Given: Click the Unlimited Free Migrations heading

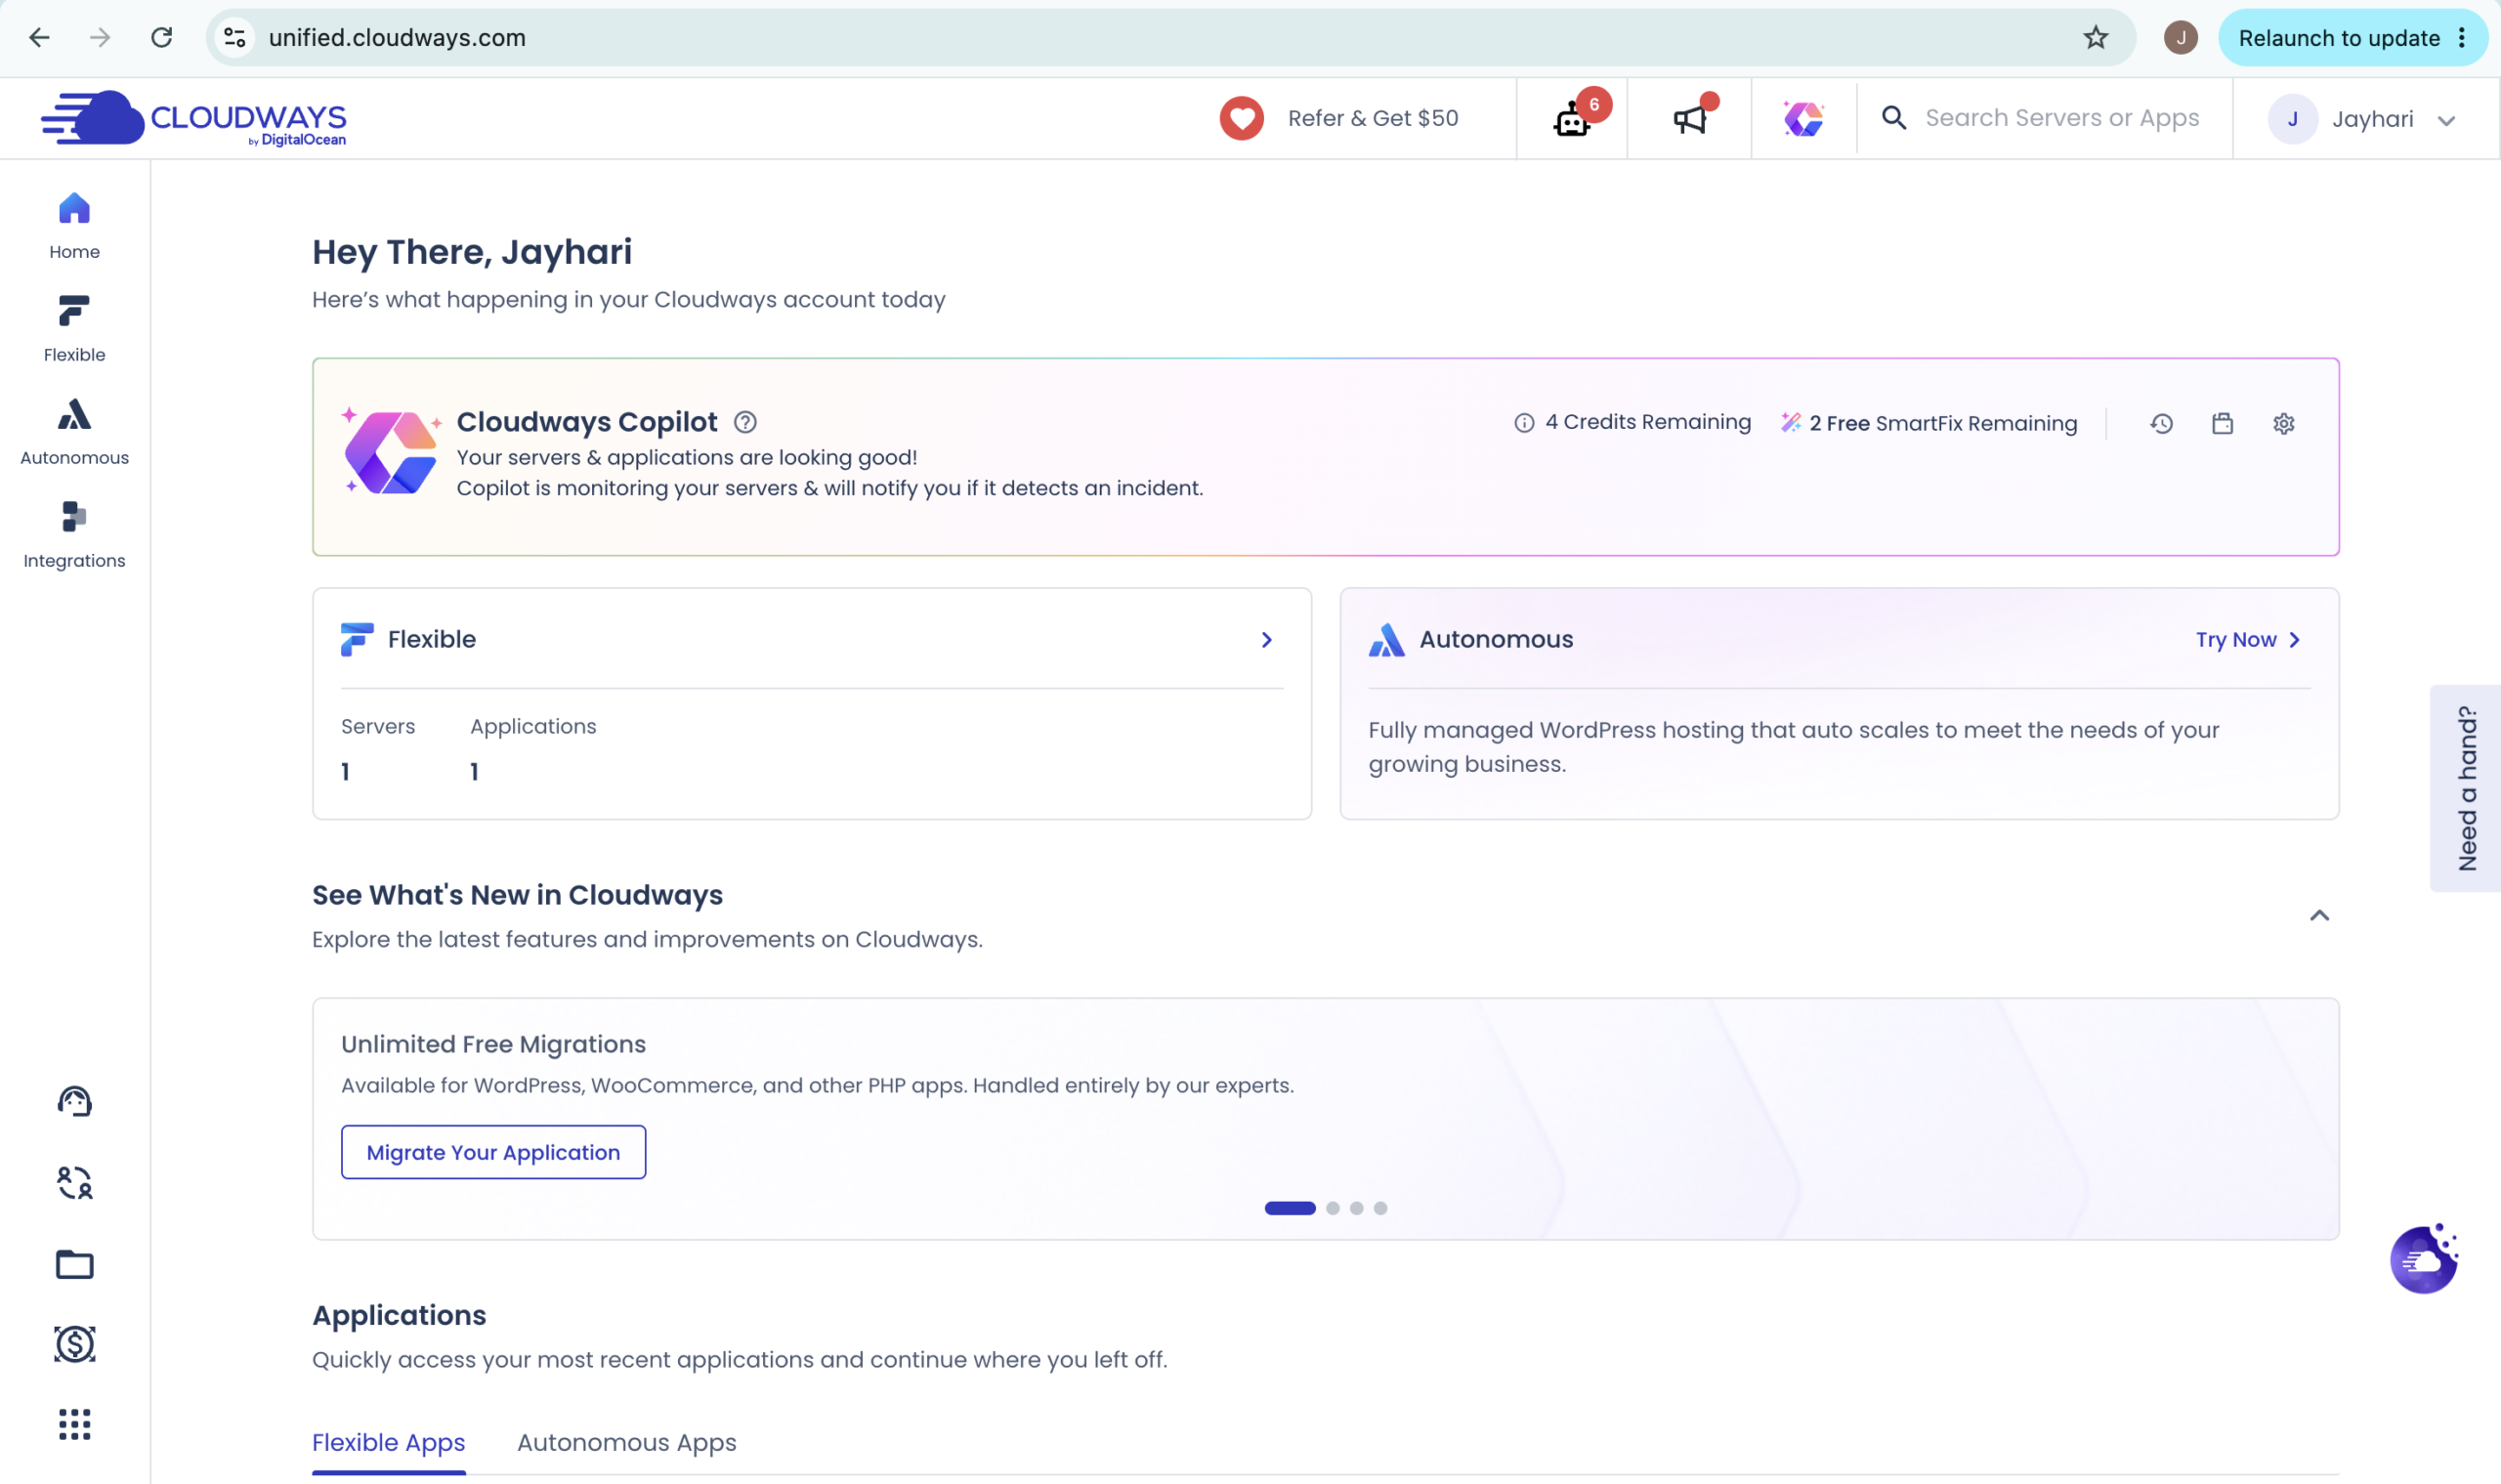Looking at the screenshot, I should click(x=493, y=1044).
